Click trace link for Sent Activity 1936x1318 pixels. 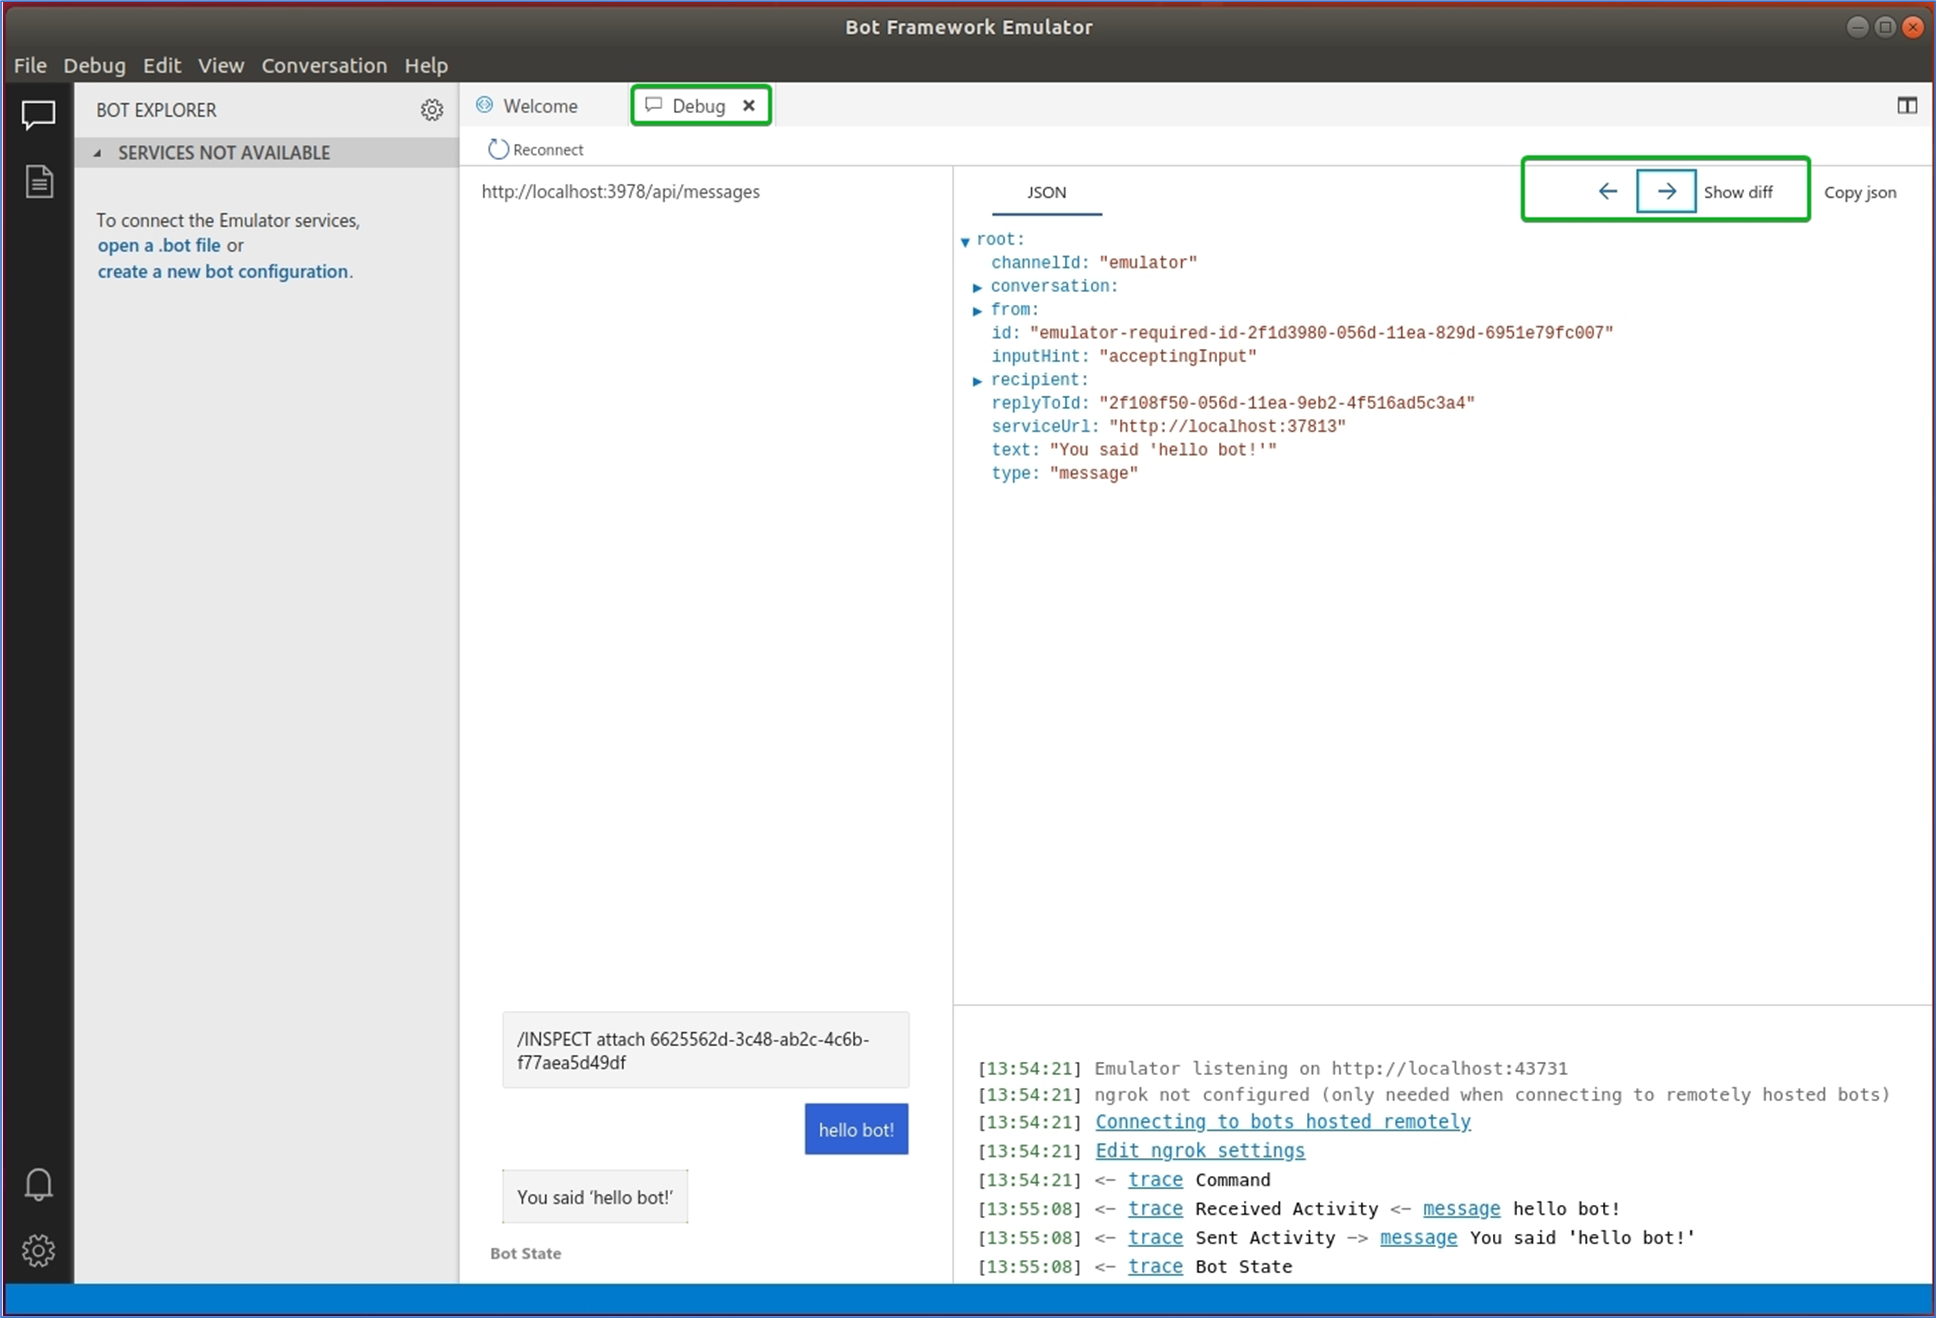[x=1155, y=1238]
